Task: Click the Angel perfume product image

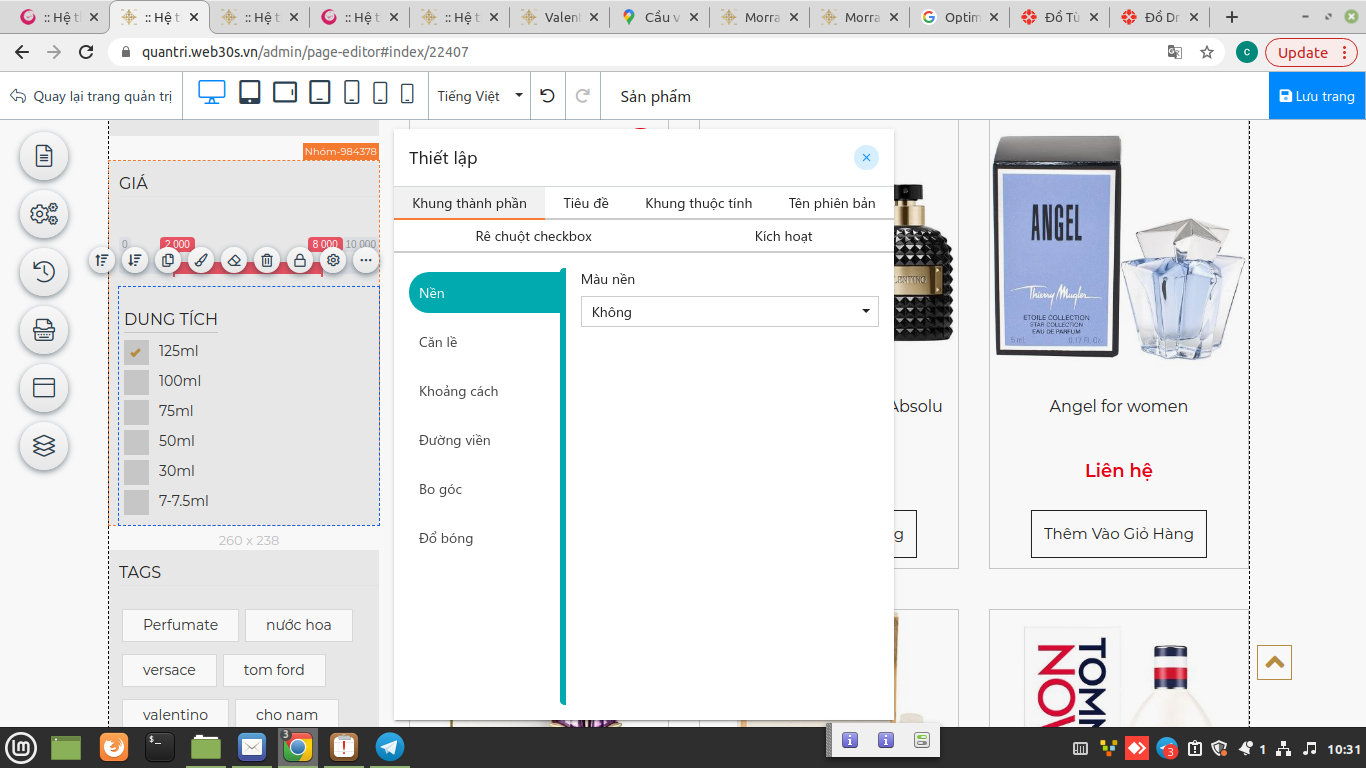Action: [1119, 247]
